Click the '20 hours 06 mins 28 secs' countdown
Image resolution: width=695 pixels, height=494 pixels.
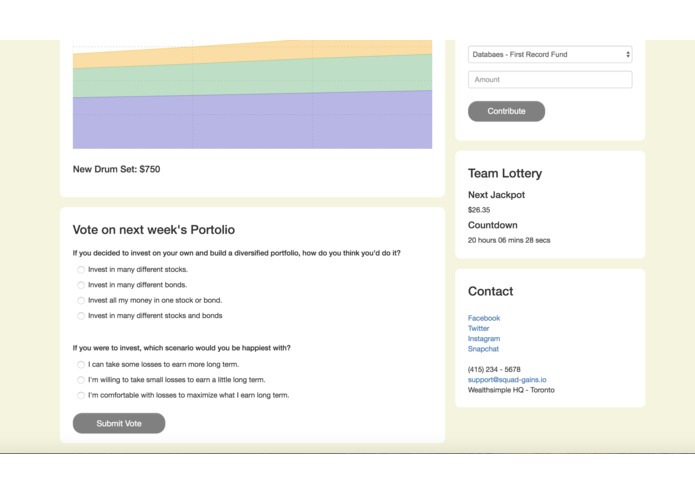click(x=509, y=240)
